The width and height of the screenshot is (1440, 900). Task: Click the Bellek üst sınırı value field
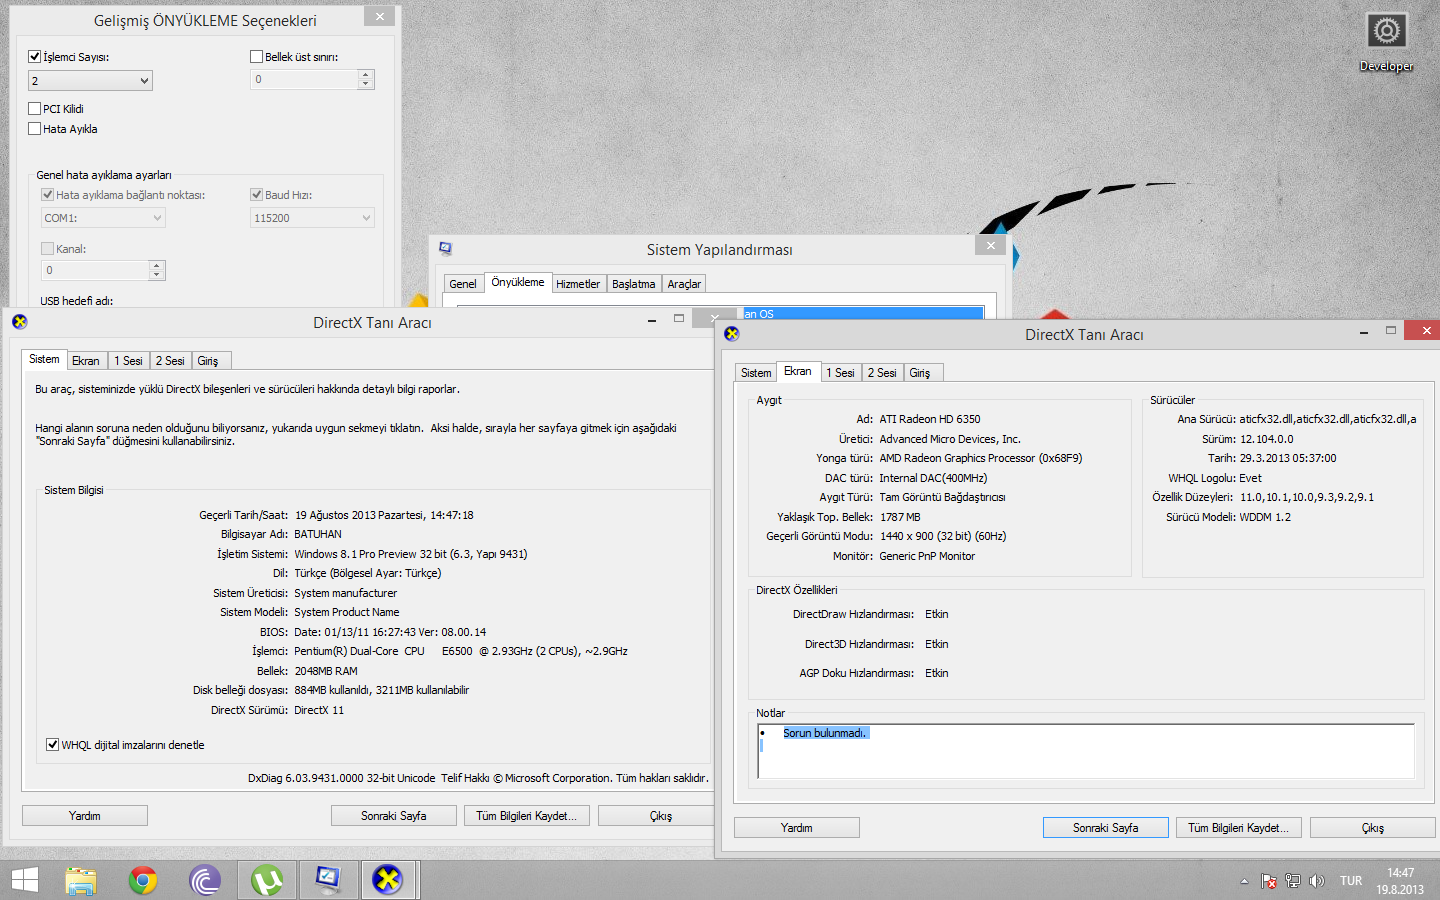click(x=304, y=79)
